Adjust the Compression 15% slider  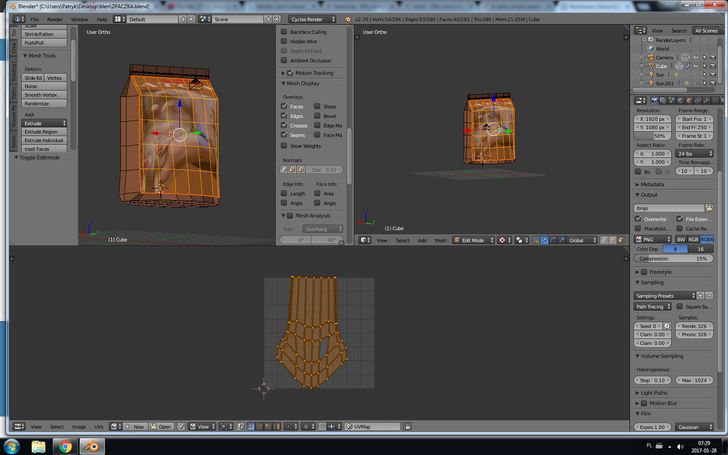coord(673,259)
